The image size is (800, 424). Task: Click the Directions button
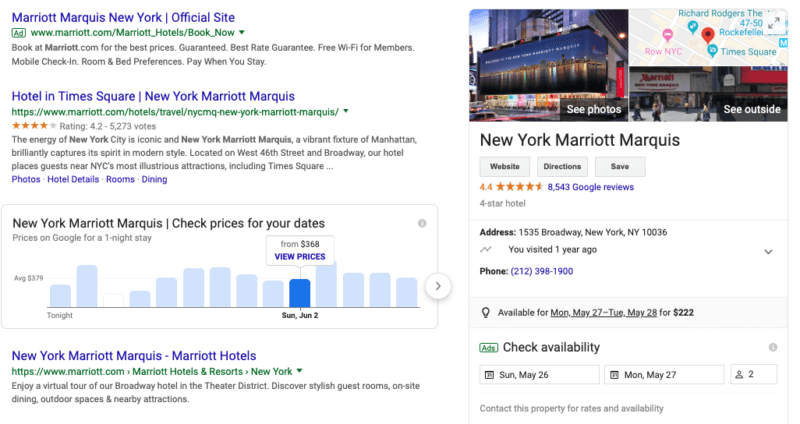coord(562,166)
